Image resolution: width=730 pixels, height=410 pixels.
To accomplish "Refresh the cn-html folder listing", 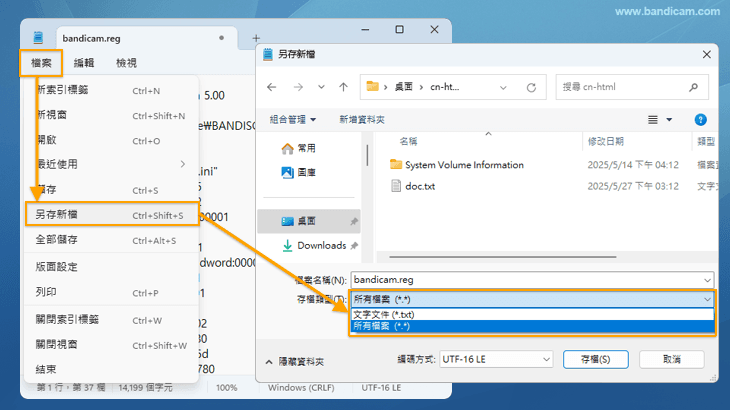I will [531, 87].
